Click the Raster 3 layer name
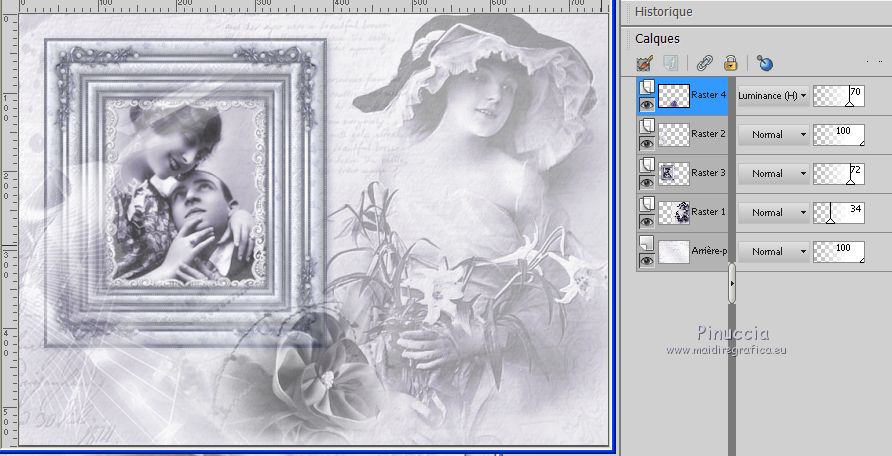 [x=708, y=172]
